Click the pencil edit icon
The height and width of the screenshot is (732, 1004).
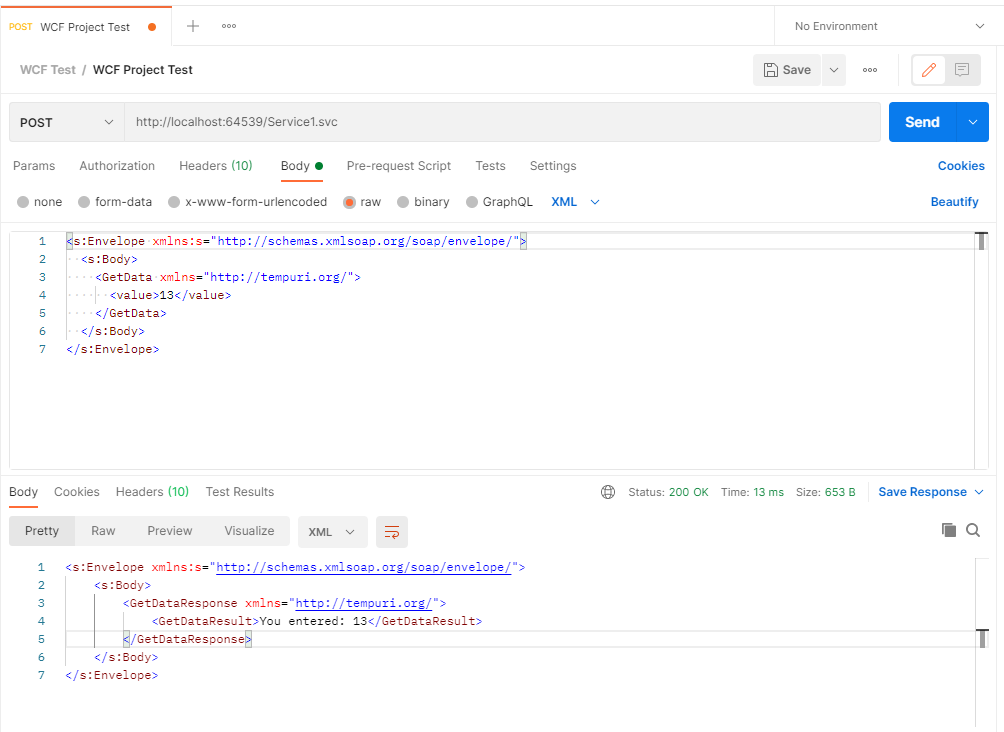pos(929,70)
